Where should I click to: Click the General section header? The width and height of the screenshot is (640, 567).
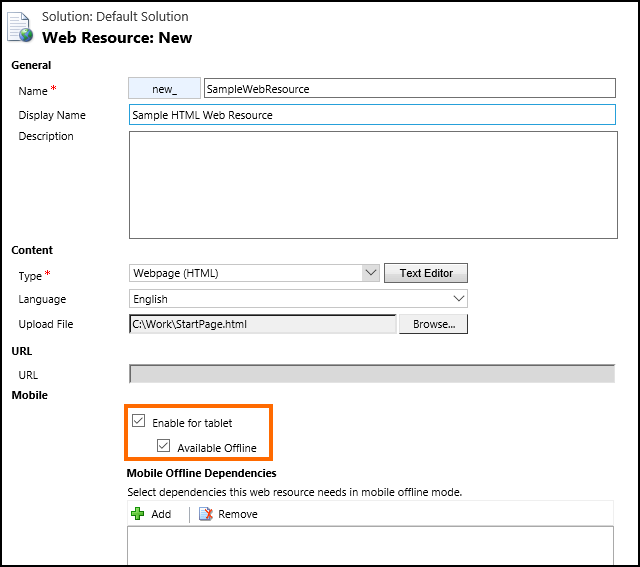coord(31,65)
